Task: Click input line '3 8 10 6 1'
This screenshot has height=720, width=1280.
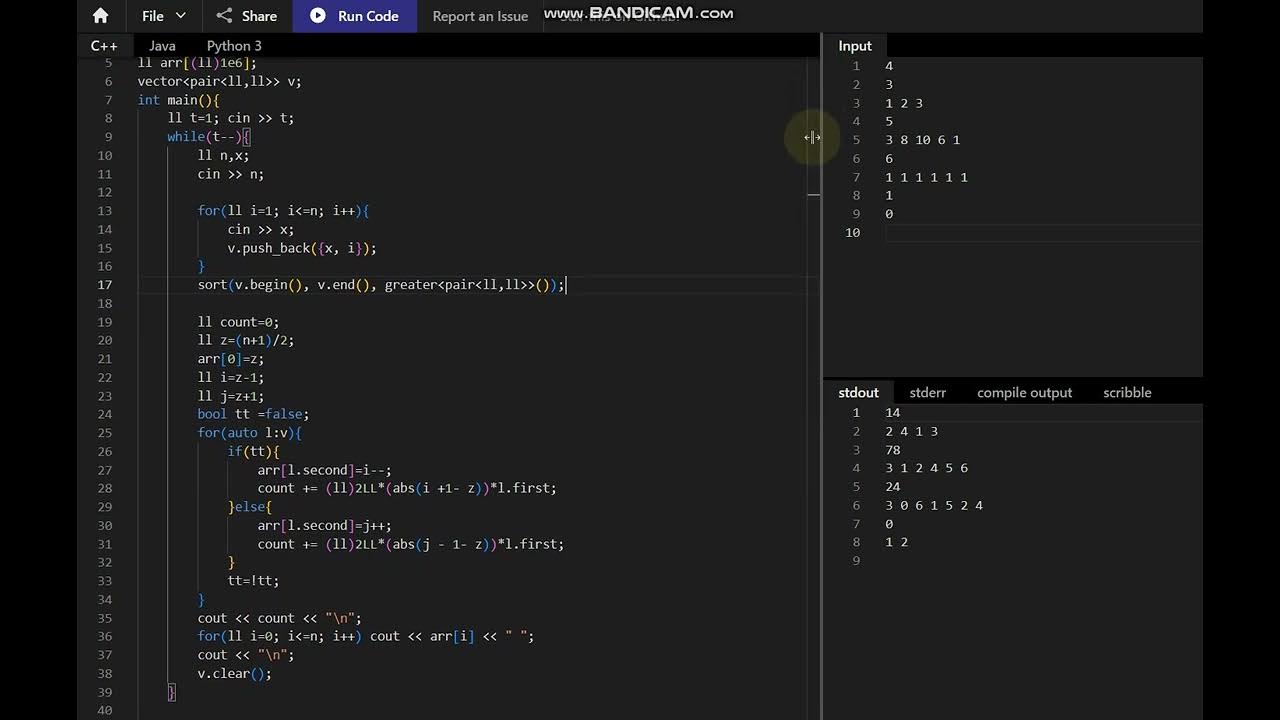Action: click(x=922, y=140)
